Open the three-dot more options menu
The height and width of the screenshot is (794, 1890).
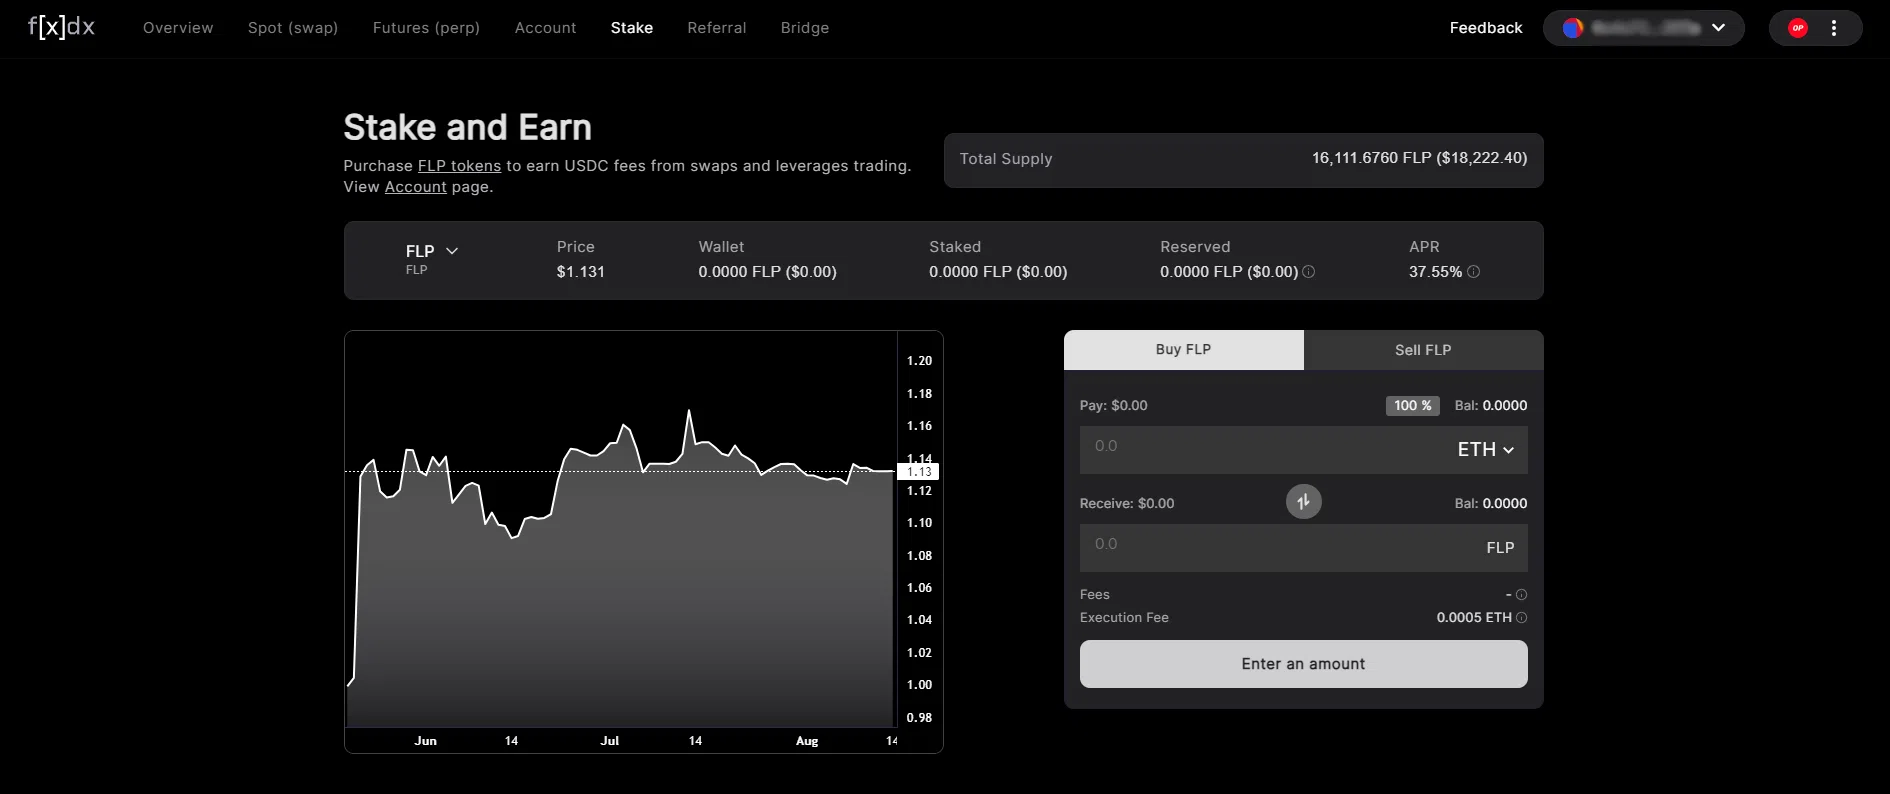click(x=1834, y=28)
